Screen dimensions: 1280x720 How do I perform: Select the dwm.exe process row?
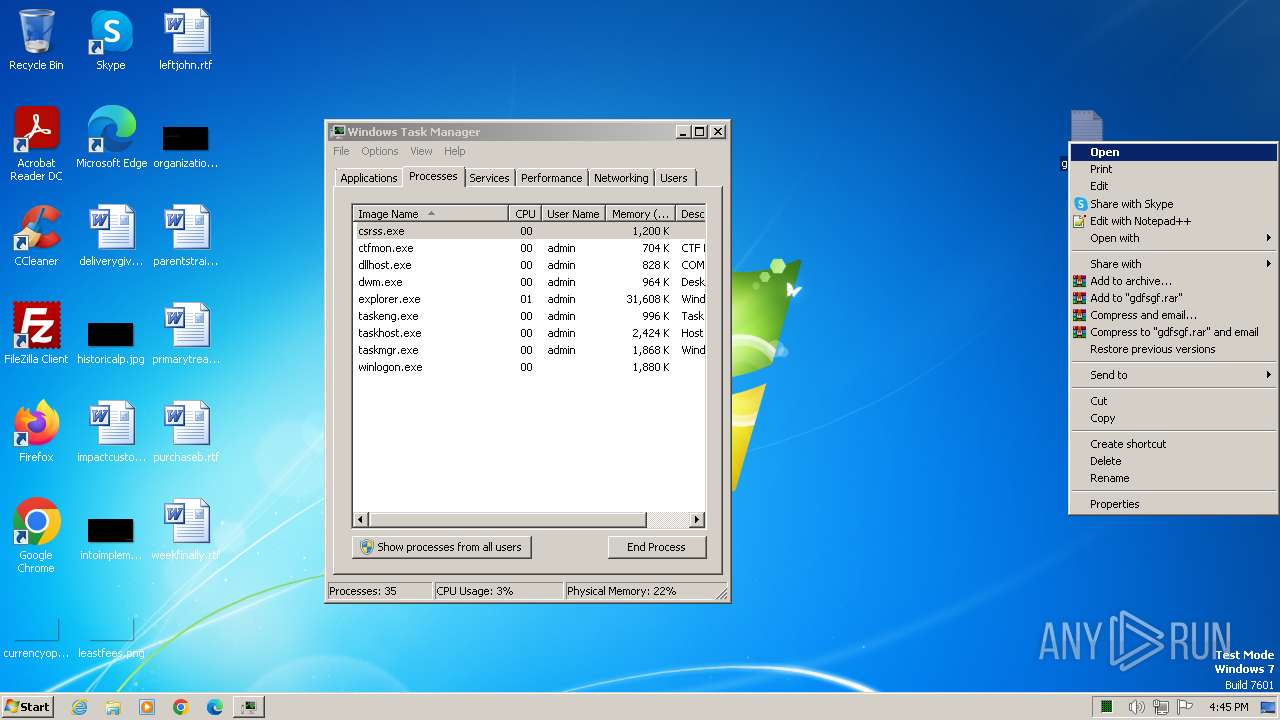pyautogui.click(x=529, y=282)
